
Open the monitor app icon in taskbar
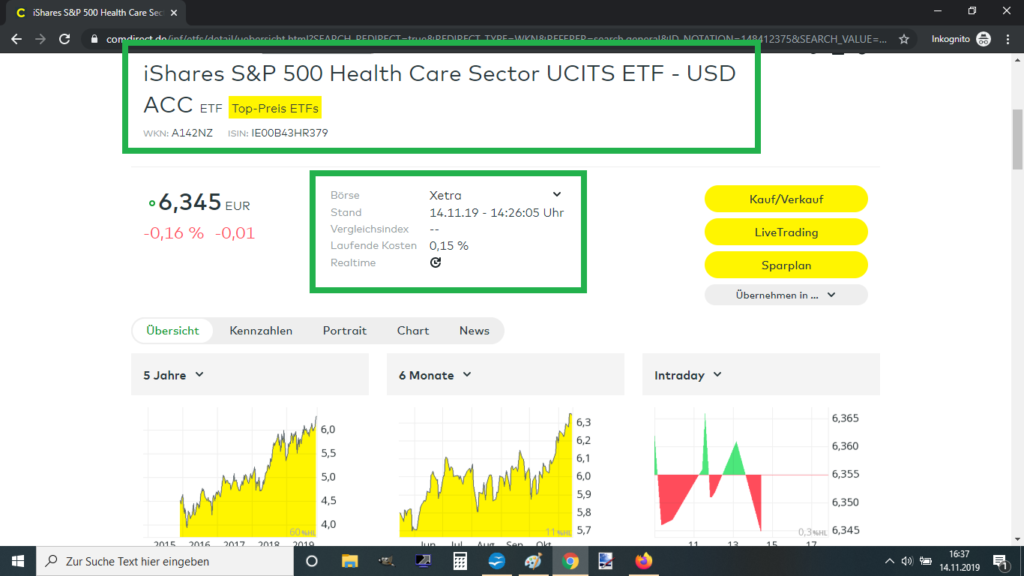click(x=423, y=561)
